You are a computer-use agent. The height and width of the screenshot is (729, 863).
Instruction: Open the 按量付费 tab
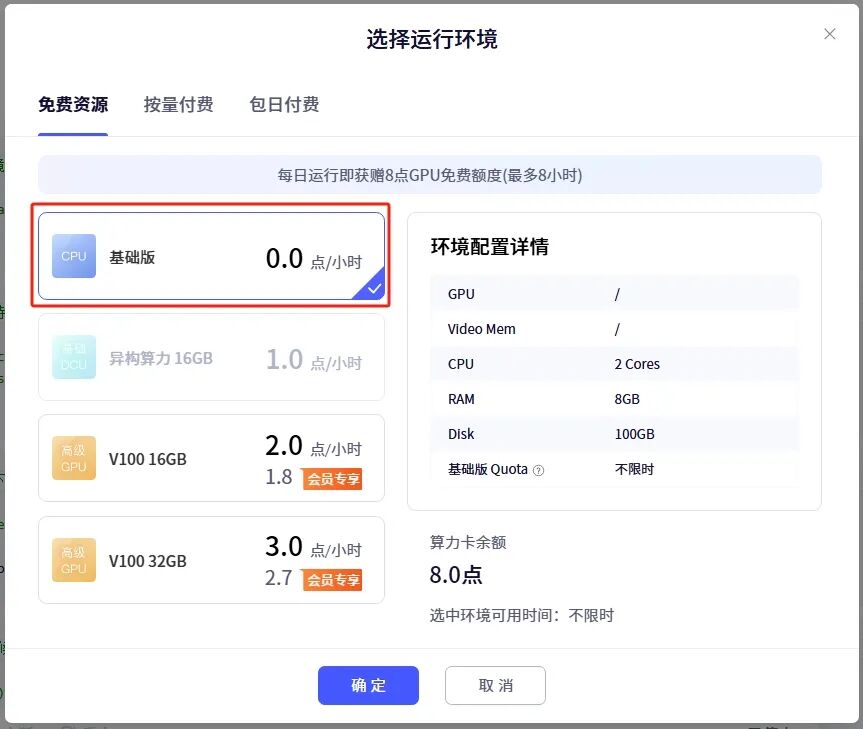click(x=178, y=105)
